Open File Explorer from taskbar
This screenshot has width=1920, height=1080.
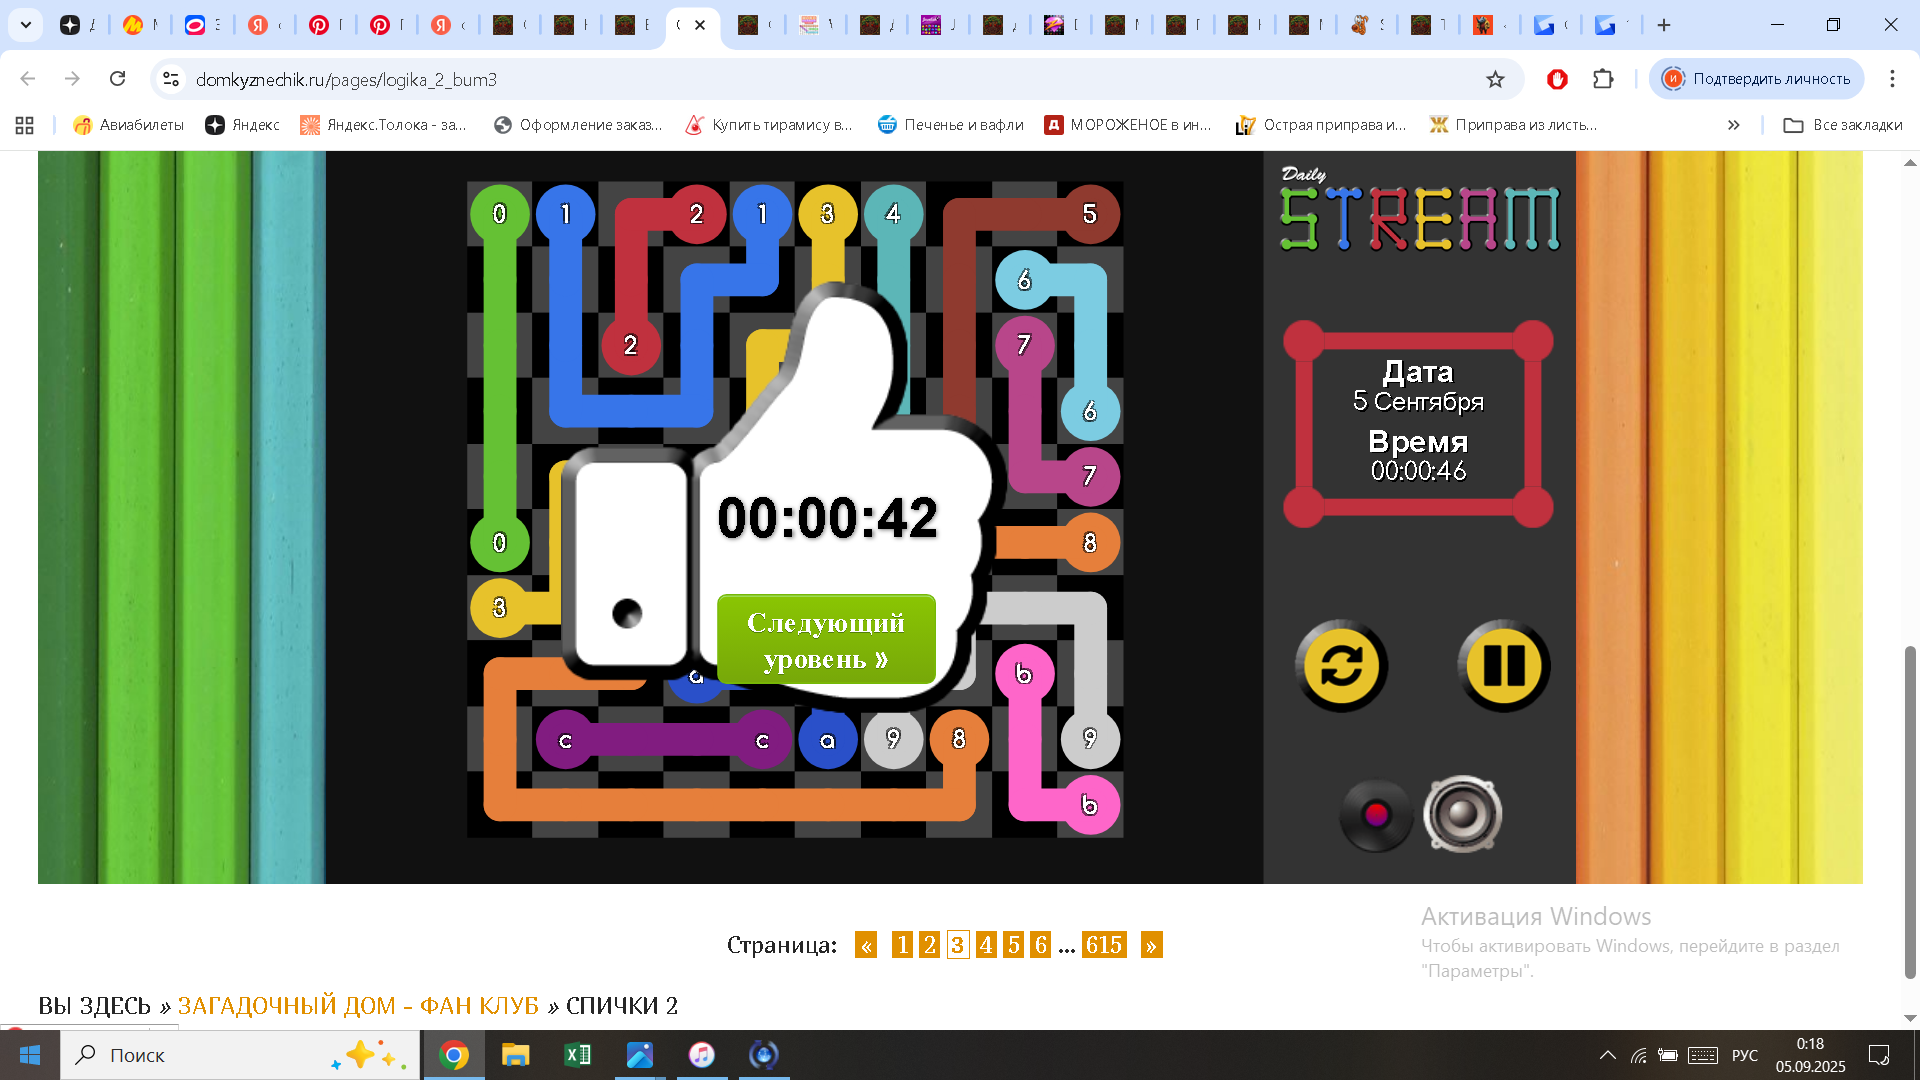tap(516, 1055)
